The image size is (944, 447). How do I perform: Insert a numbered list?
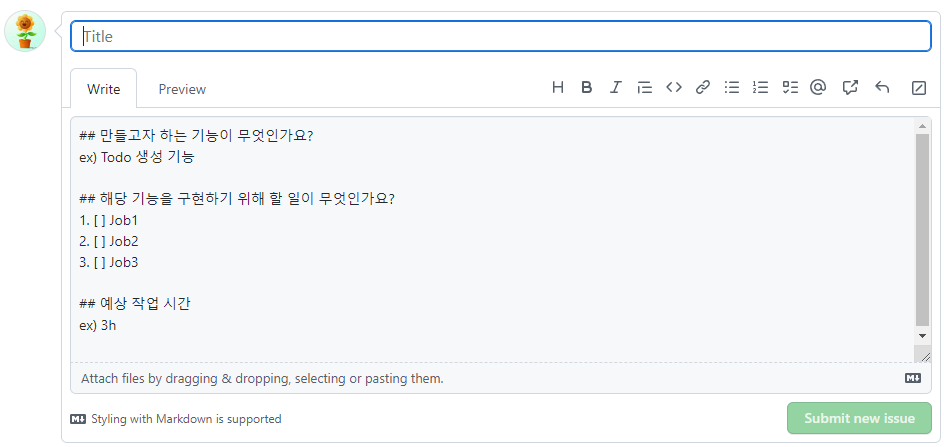tap(760, 88)
